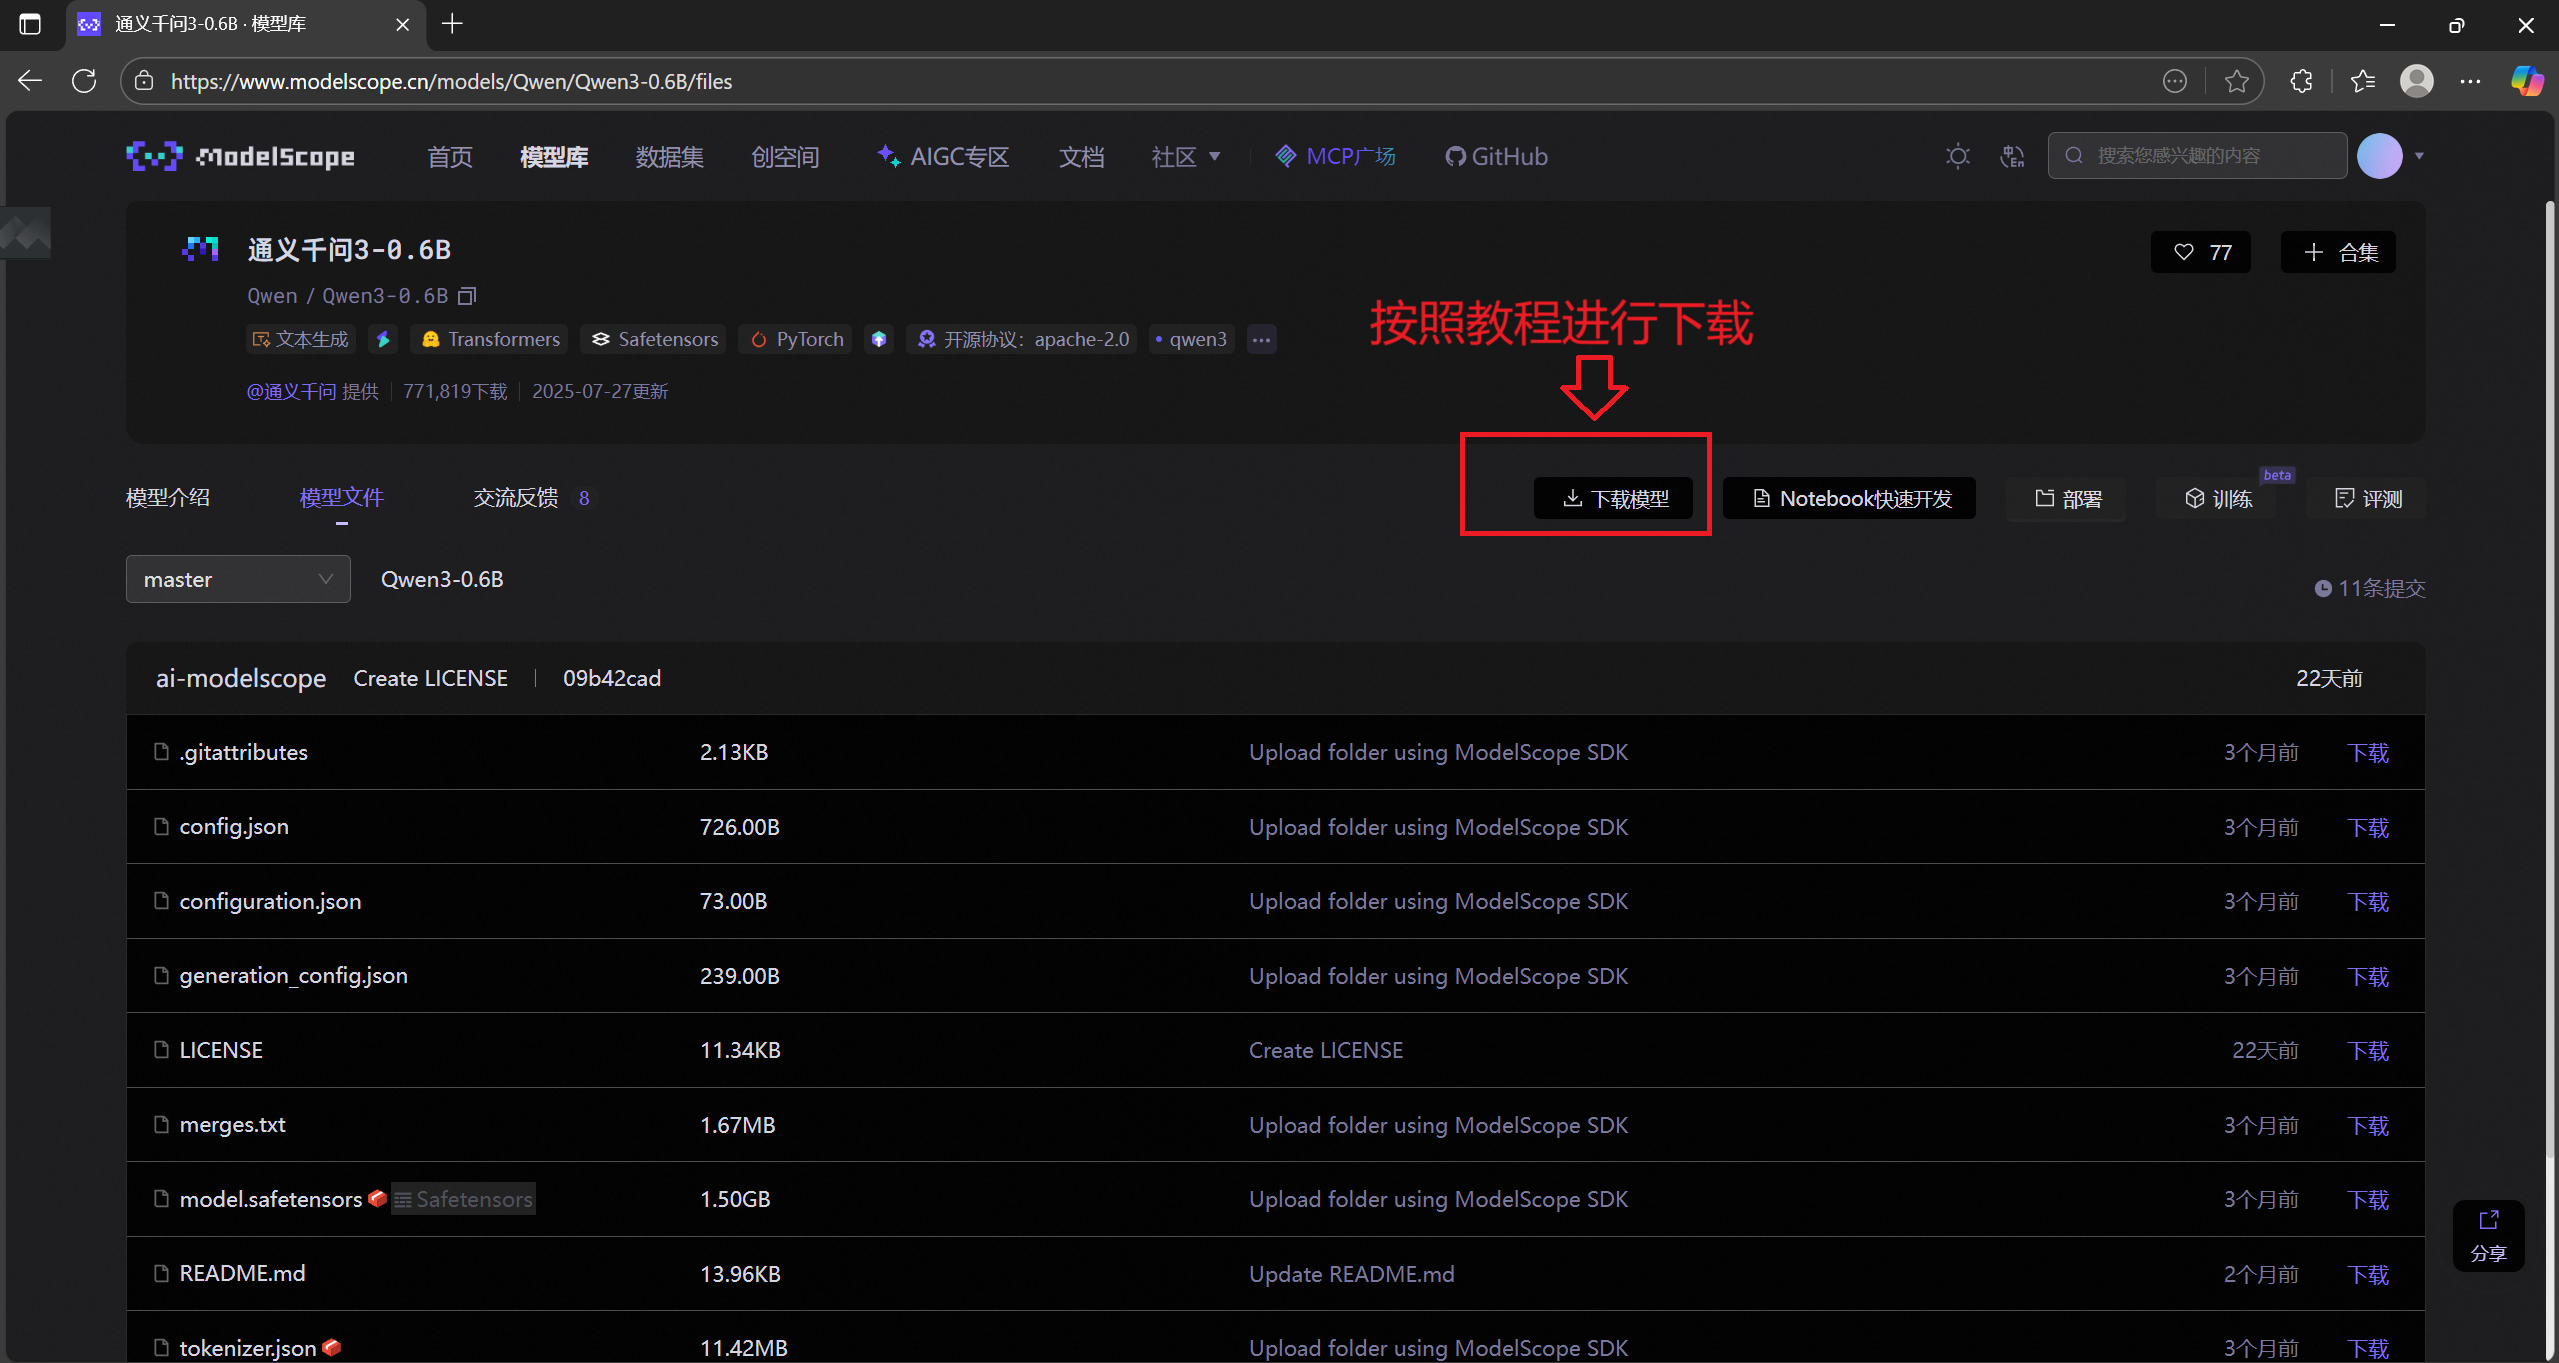The image size is (2559, 1363).
Task: Open 创空间 in navigation
Action: click(x=786, y=156)
